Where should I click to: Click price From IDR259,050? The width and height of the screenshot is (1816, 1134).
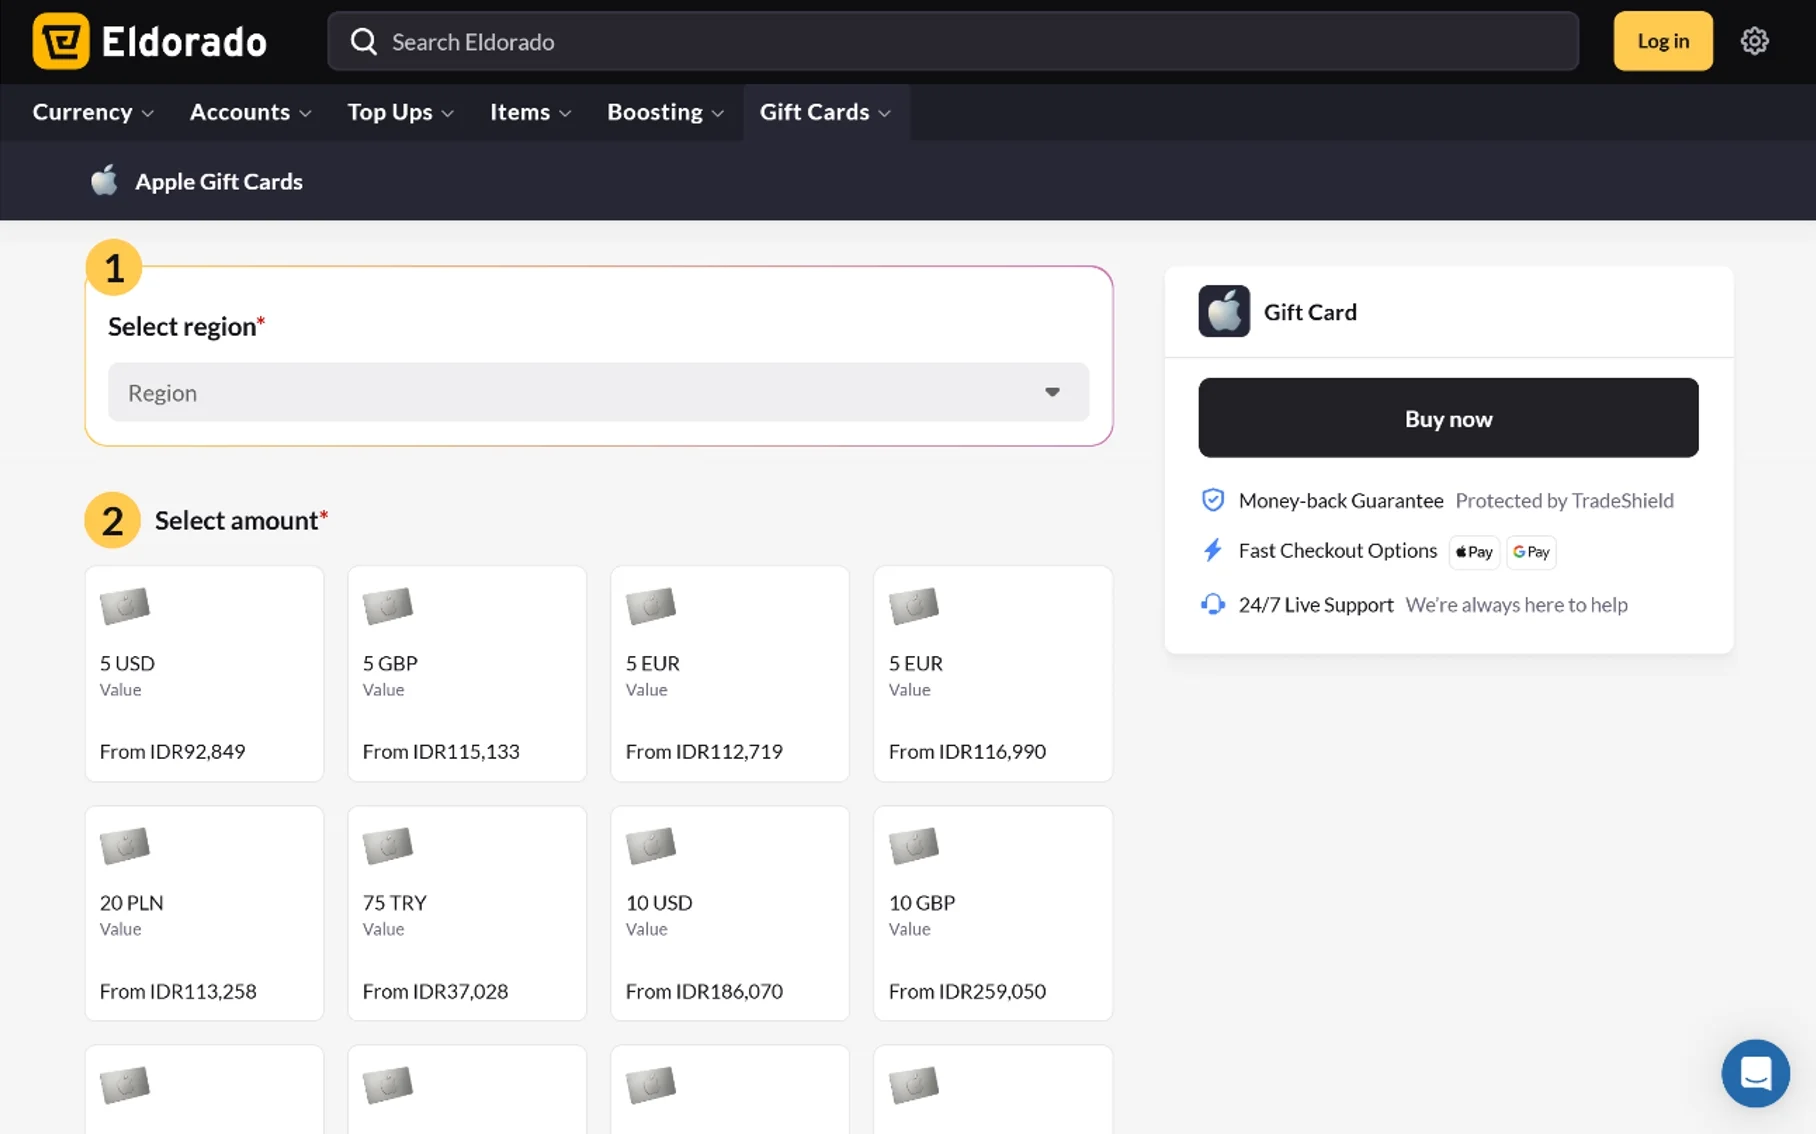[x=967, y=991]
